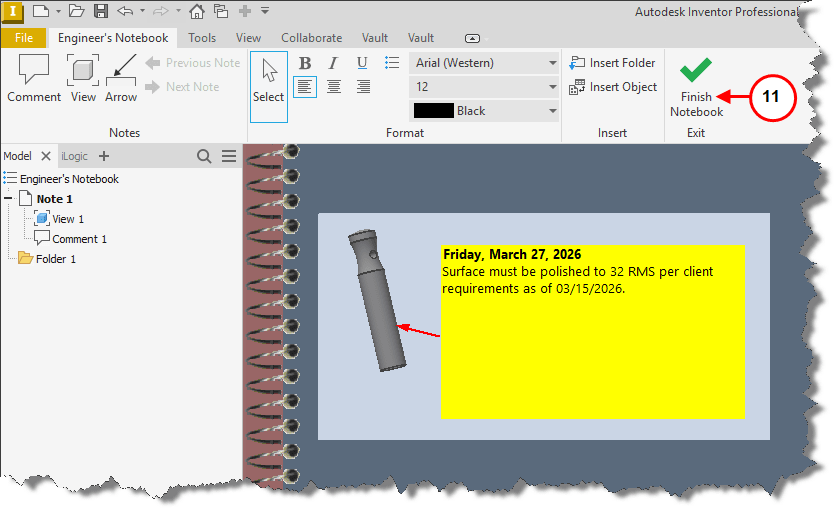Click the Home icon
Image resolution: width=834 pixels, height=508 pixels.
[197, 11]
